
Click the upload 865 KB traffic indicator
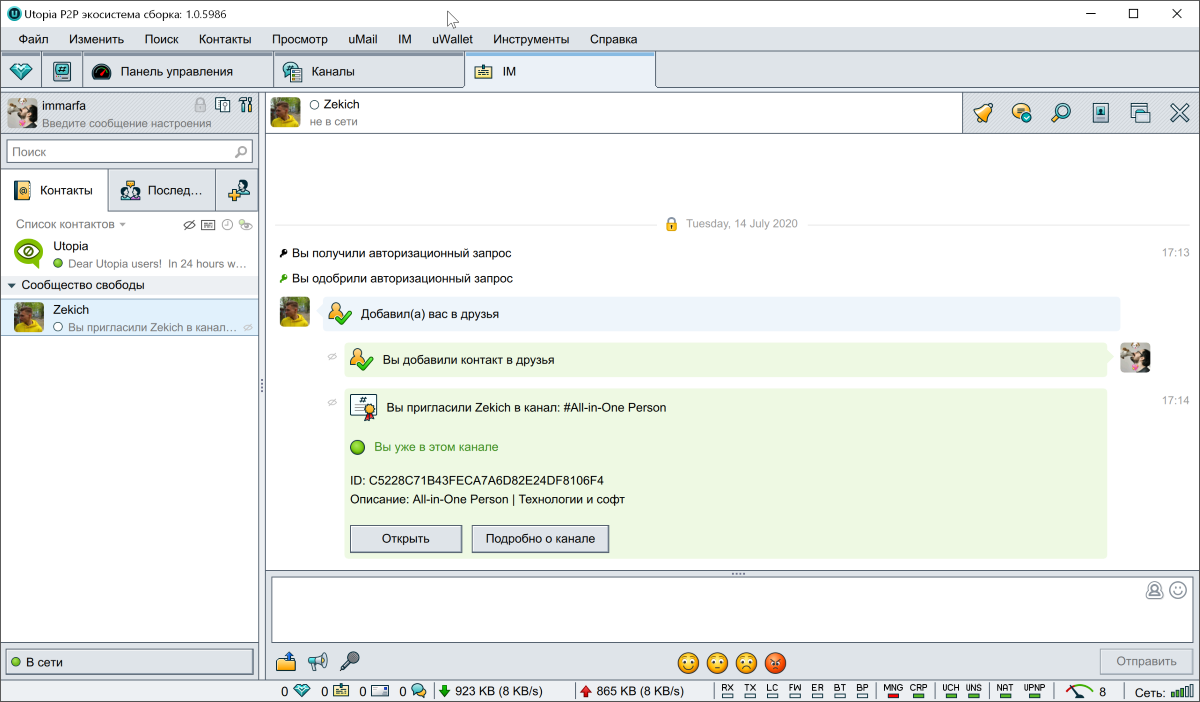(x=632, y=691)
